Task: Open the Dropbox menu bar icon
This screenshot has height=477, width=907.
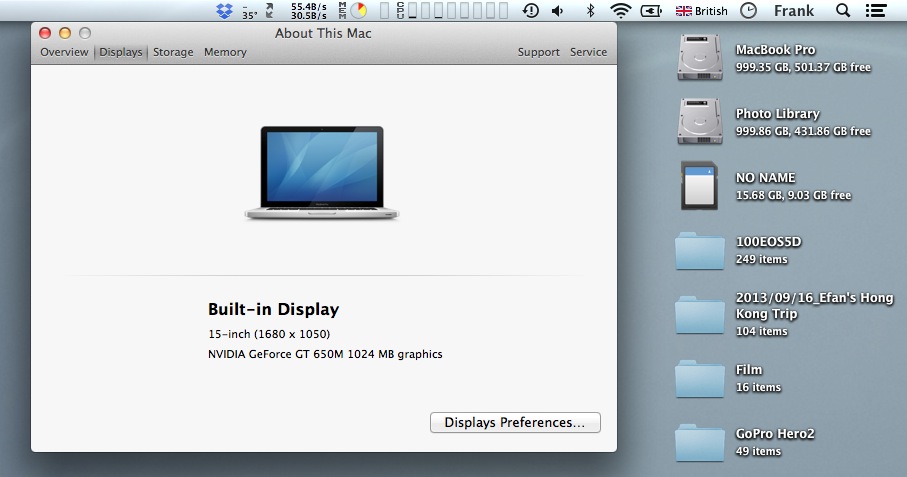Action: [x=224, y=10]
